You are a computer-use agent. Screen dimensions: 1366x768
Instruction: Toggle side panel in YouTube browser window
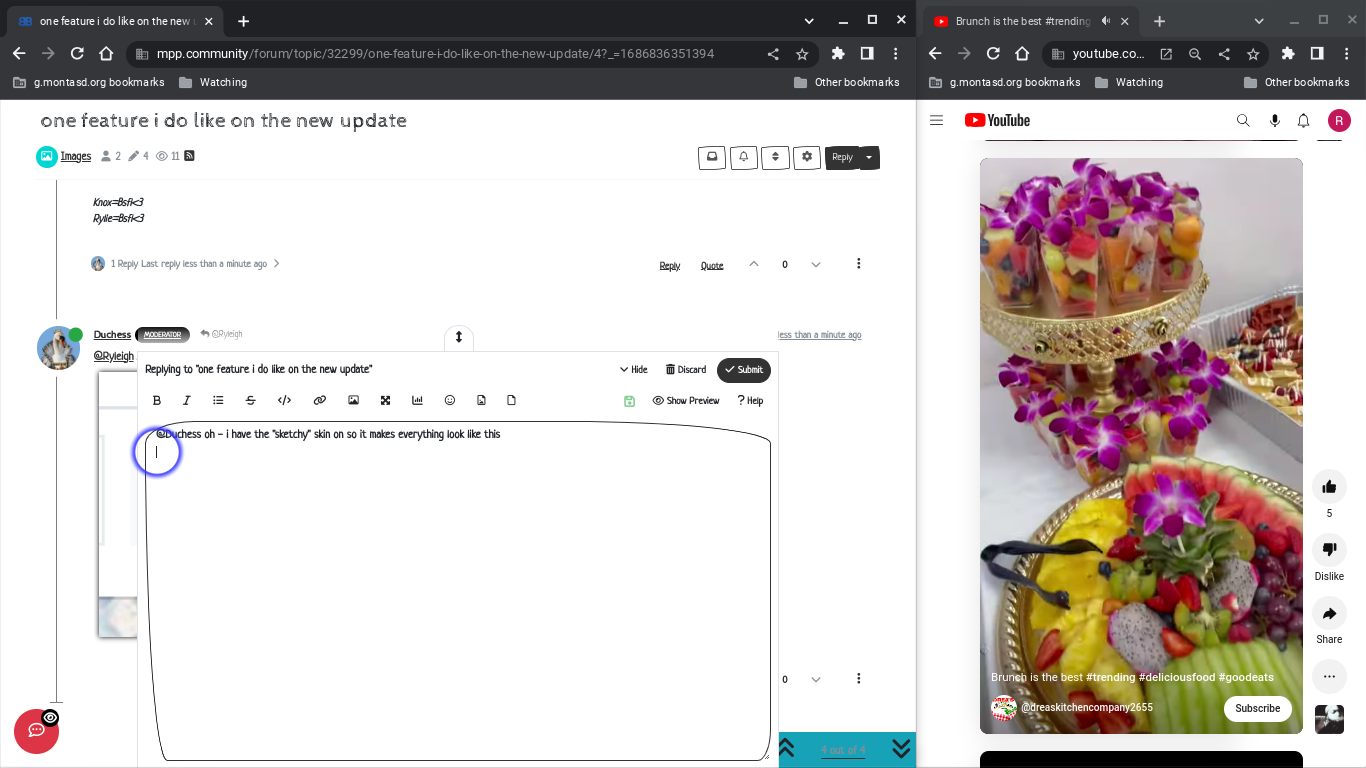(x=1317, y=54)
